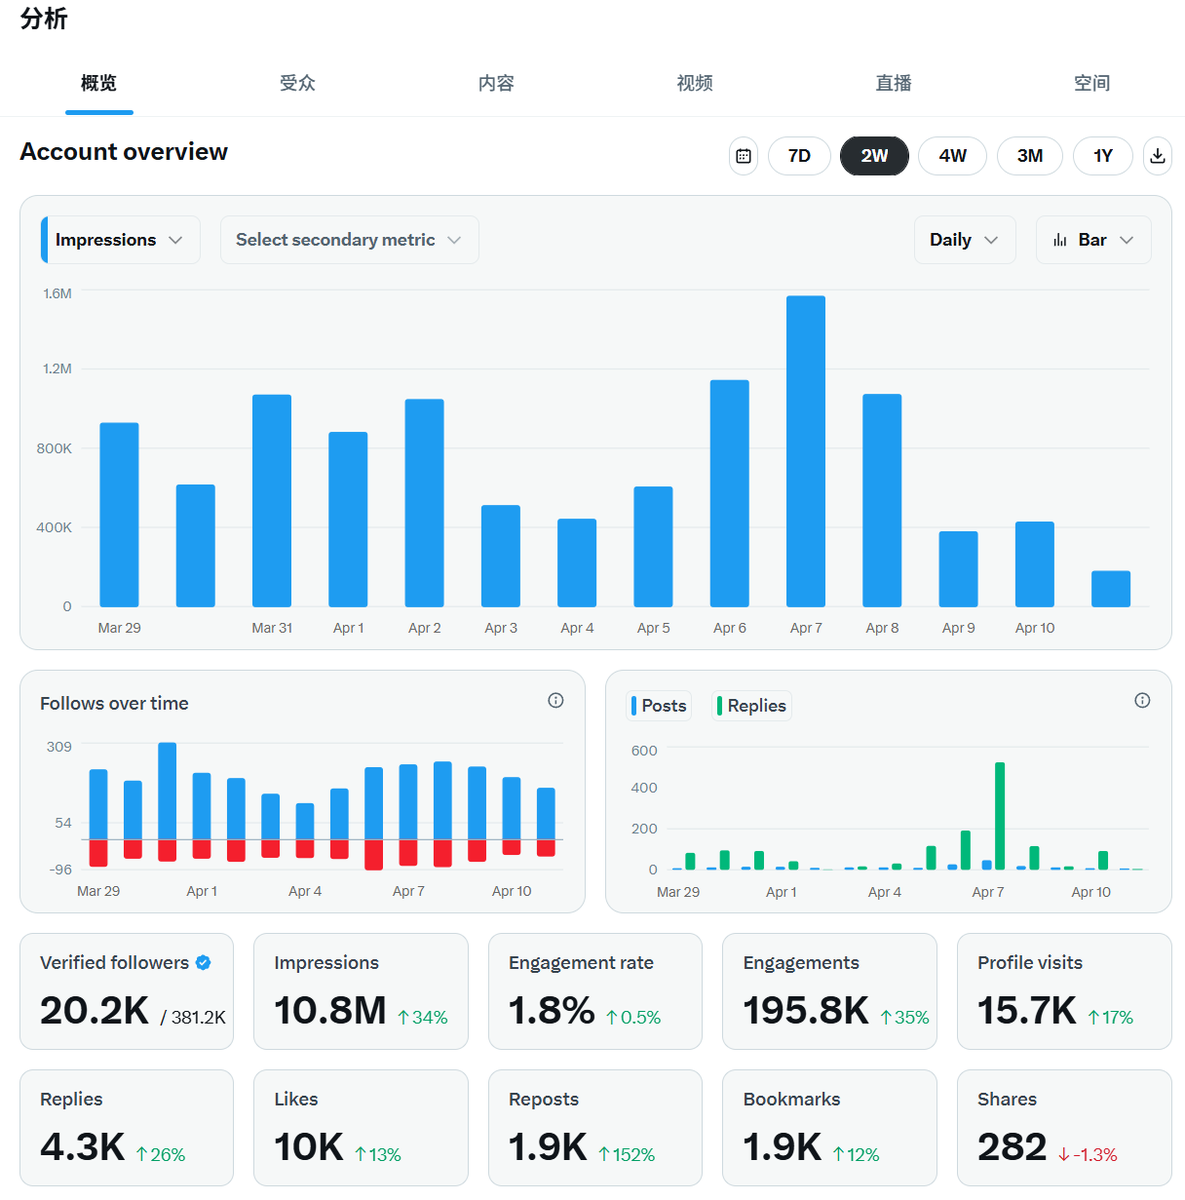Choose the 3M range button
1185x1200 pixels.
[1029, 156]
